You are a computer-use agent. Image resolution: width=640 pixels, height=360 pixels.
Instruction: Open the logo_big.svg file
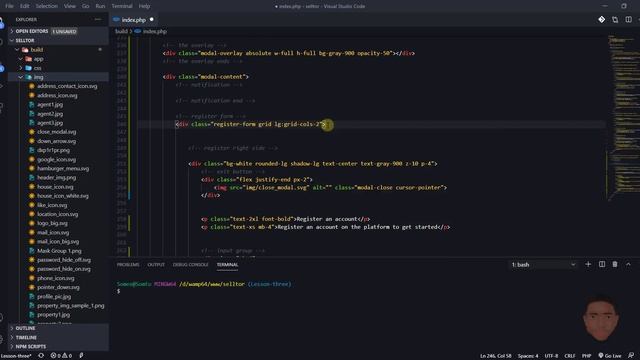pos(52,223)
